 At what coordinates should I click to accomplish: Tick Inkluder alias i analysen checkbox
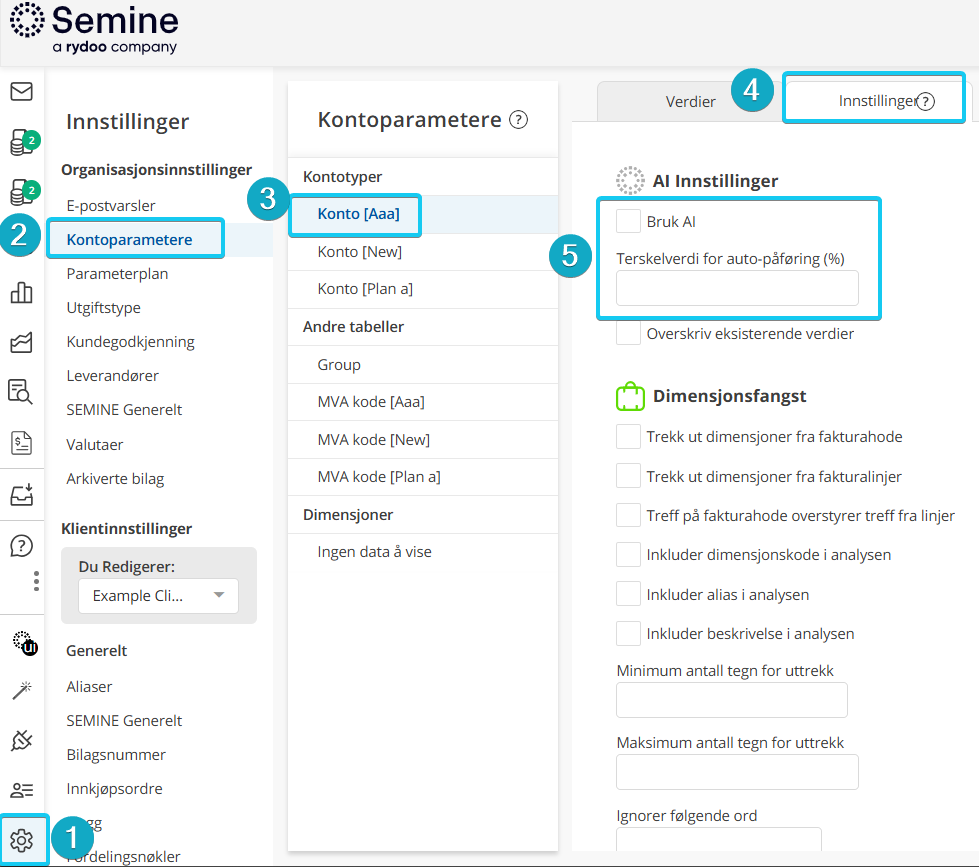point(629,594)
